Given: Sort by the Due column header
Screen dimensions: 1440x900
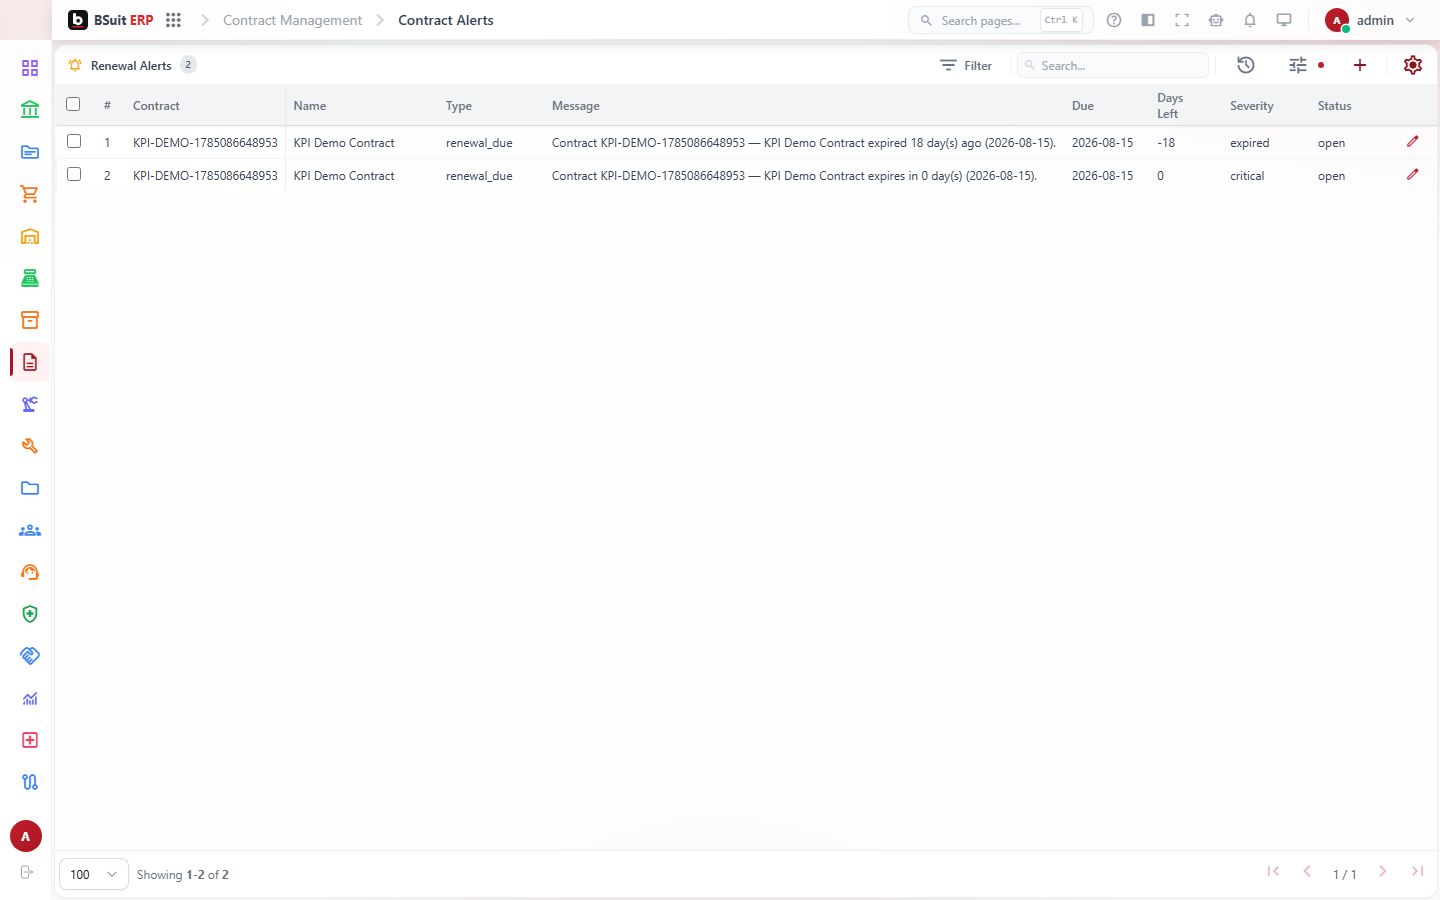Looking at the screenshot, I should tap(1083, 106).
